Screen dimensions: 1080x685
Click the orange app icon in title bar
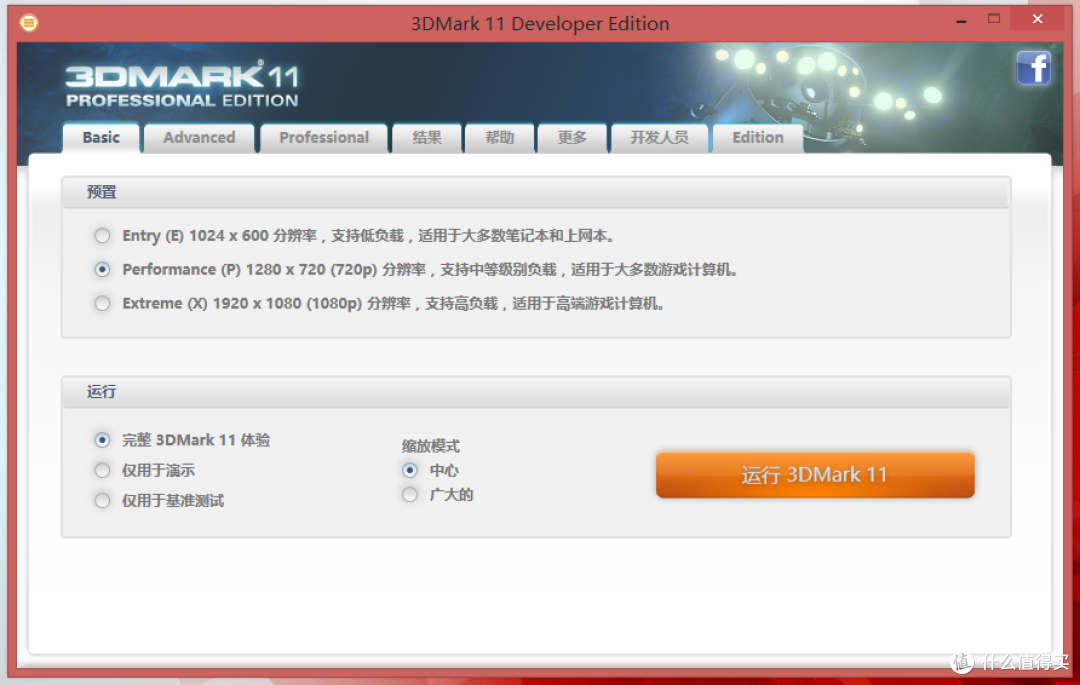(29, 23)
